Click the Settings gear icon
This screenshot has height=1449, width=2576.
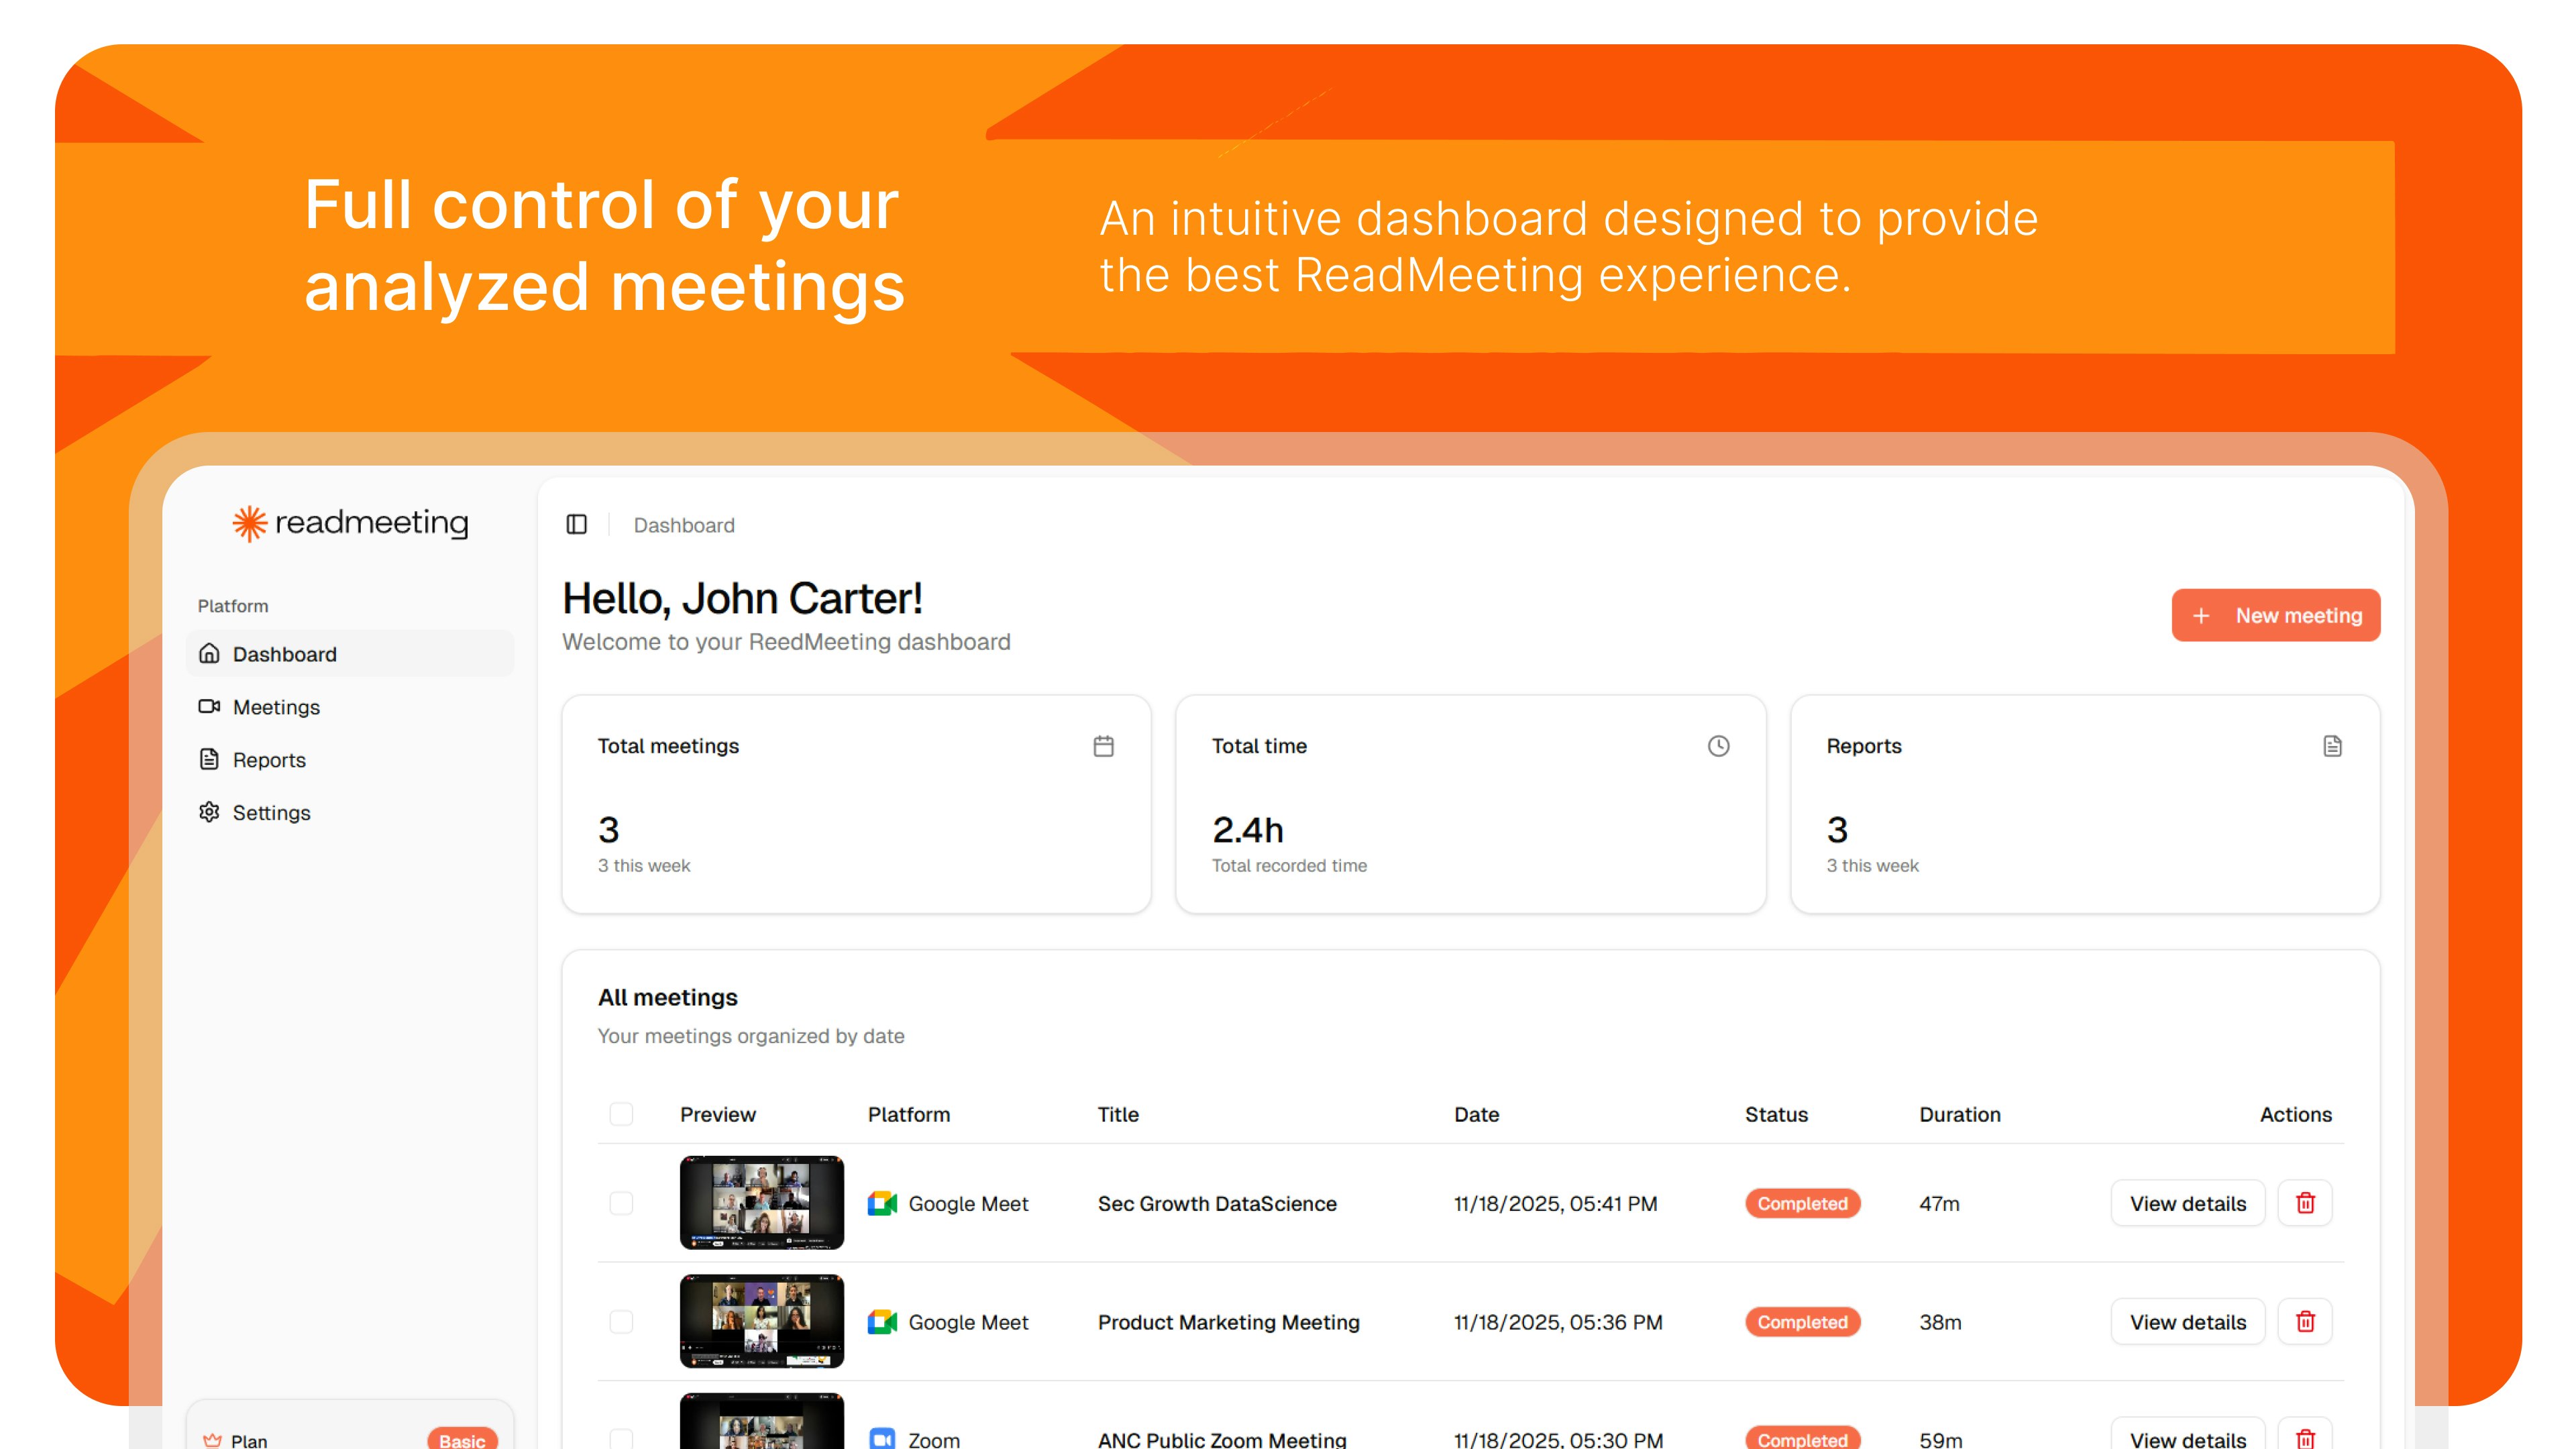(209, 812)
